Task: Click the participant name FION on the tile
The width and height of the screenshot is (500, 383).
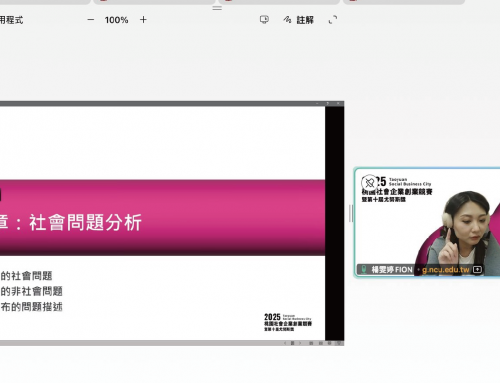Action: (x=392, y=270)
